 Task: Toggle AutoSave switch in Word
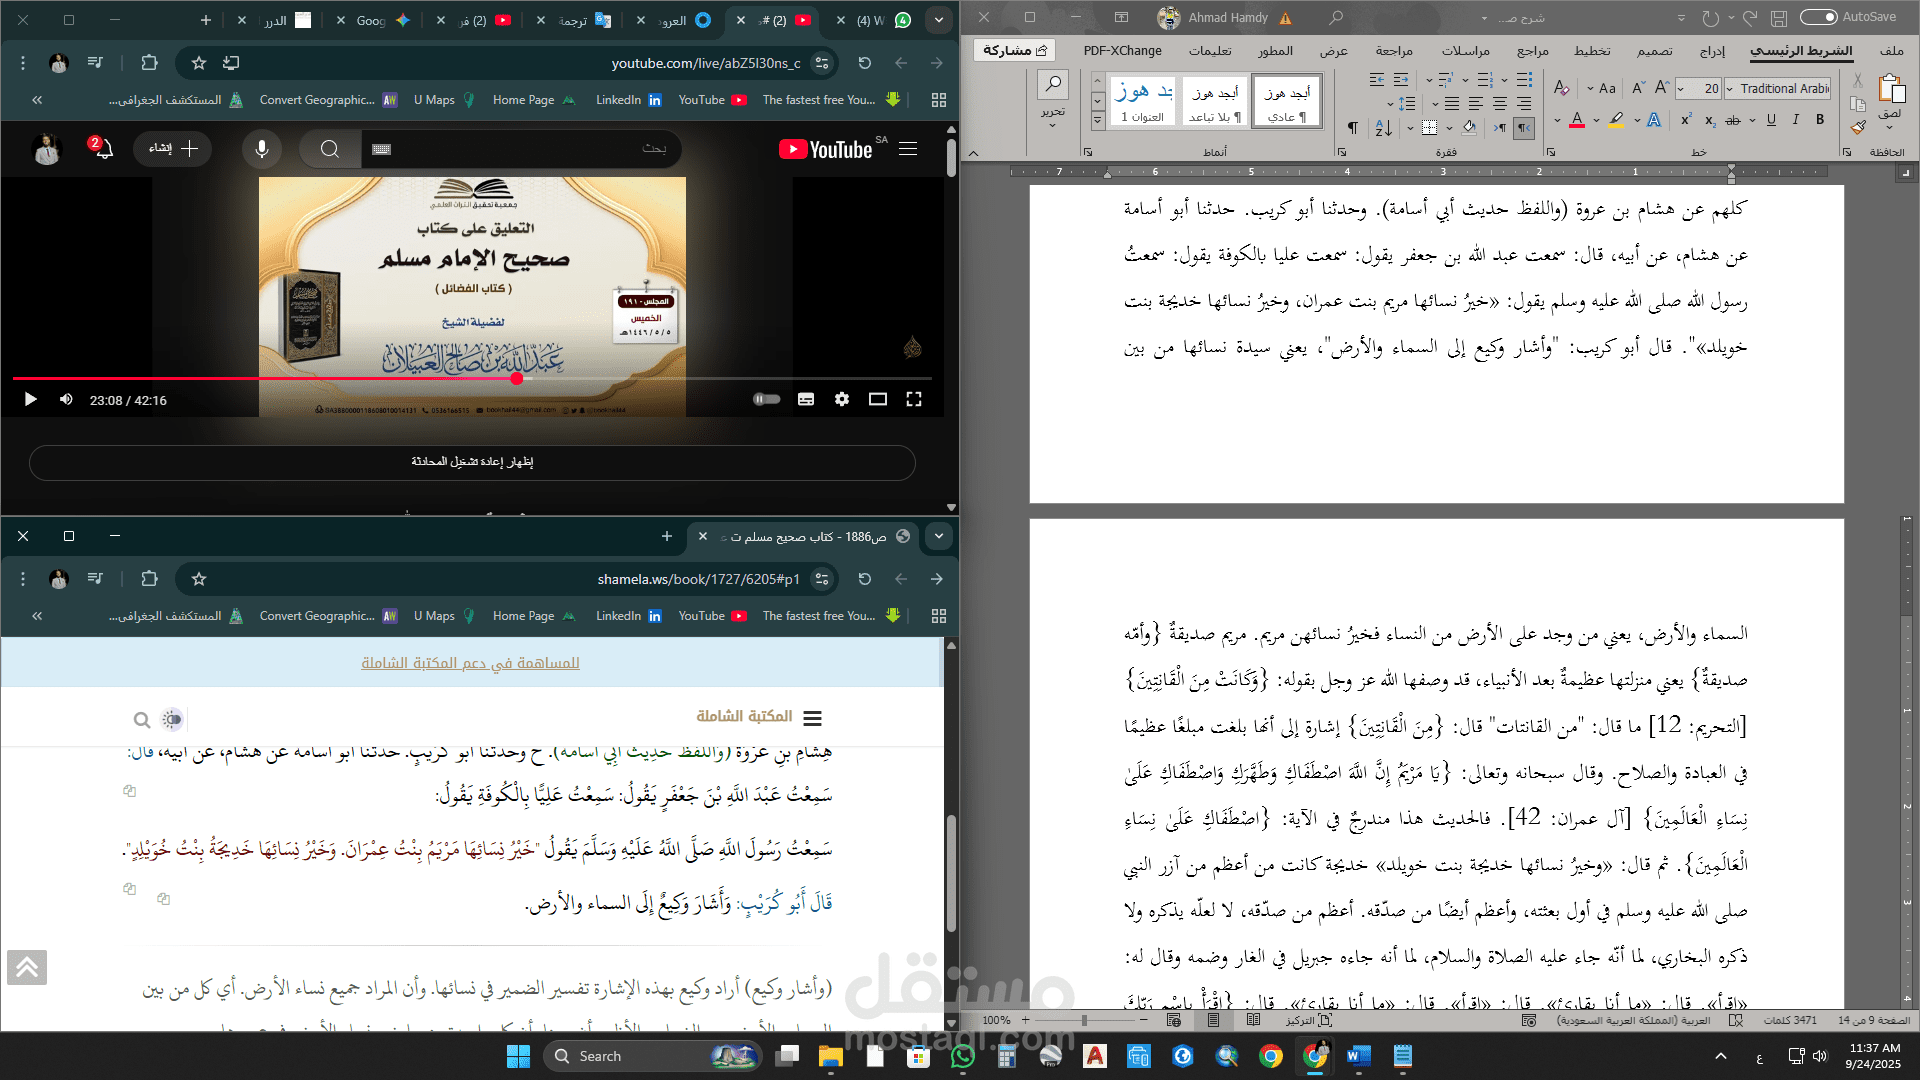click(x=1818, y=17)
